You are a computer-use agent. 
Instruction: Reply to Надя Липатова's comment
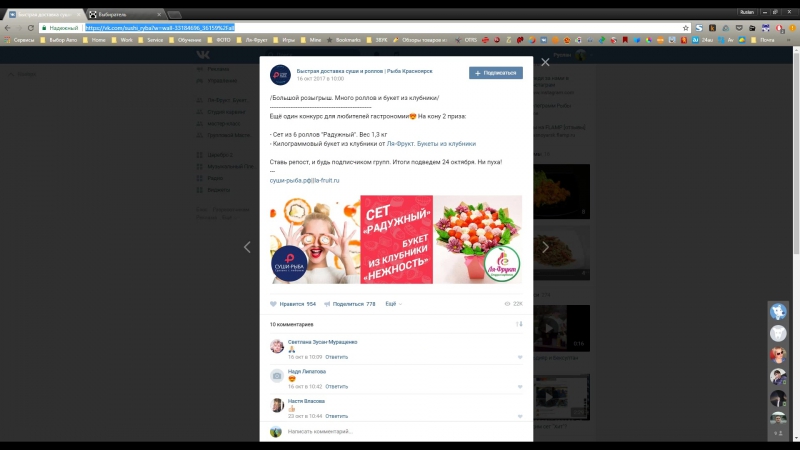pyautogui.click(x=336, y=387)
